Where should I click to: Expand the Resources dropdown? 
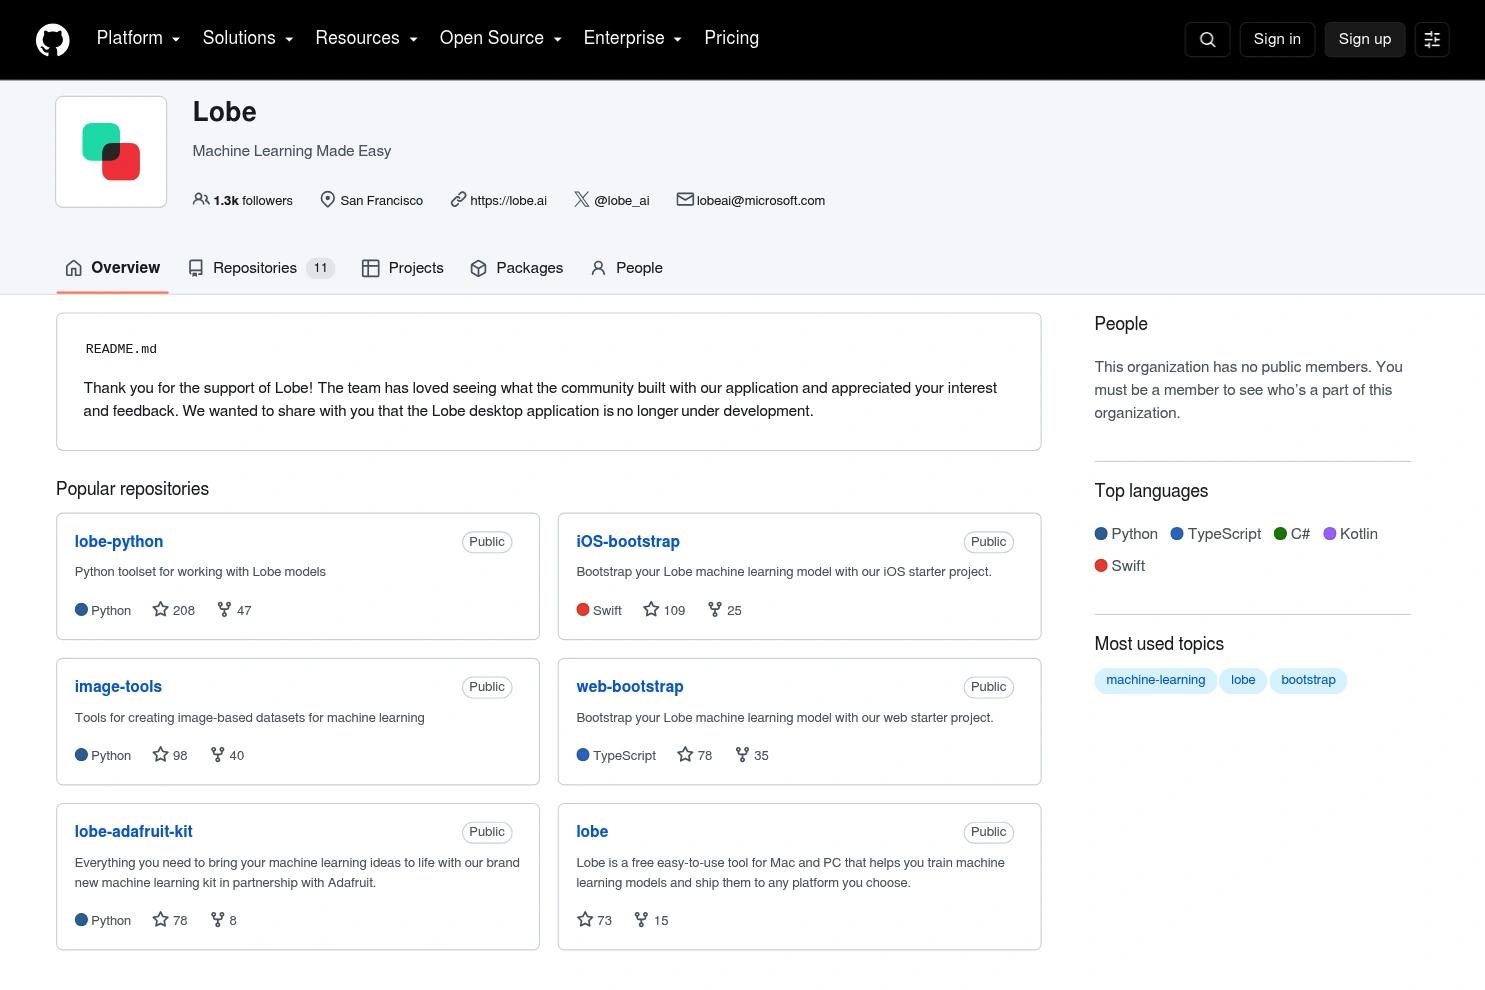coord(366,38)
